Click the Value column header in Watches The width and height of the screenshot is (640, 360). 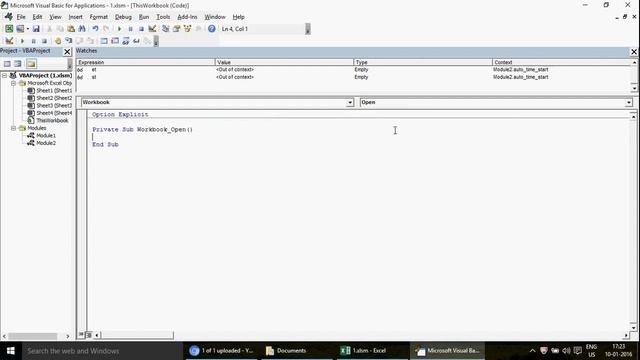(x=284, y=62)
